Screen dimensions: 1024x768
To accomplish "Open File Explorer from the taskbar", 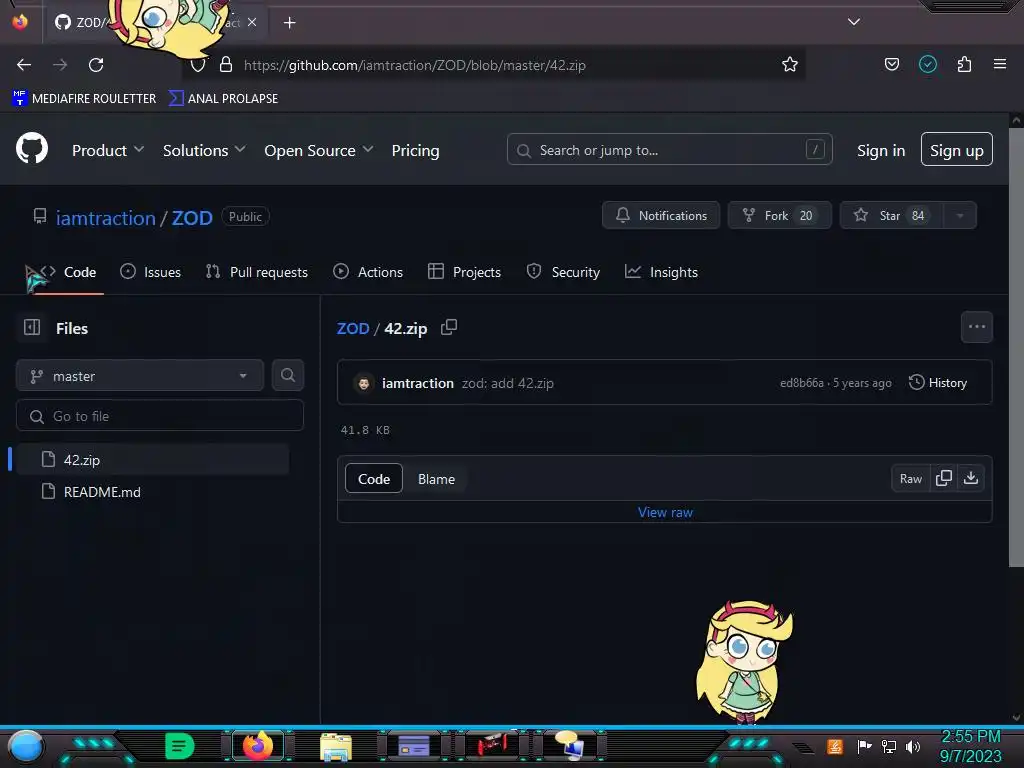I will 336,746.
